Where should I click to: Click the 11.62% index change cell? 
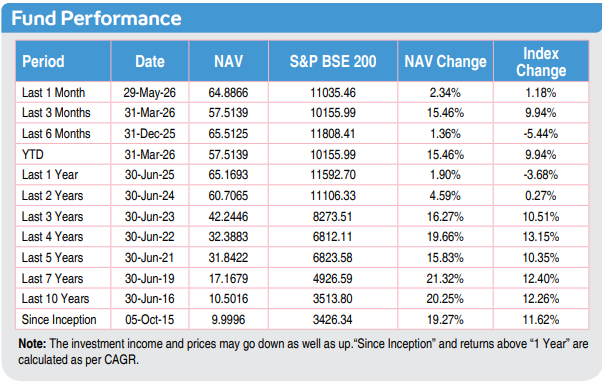[541, 319]
